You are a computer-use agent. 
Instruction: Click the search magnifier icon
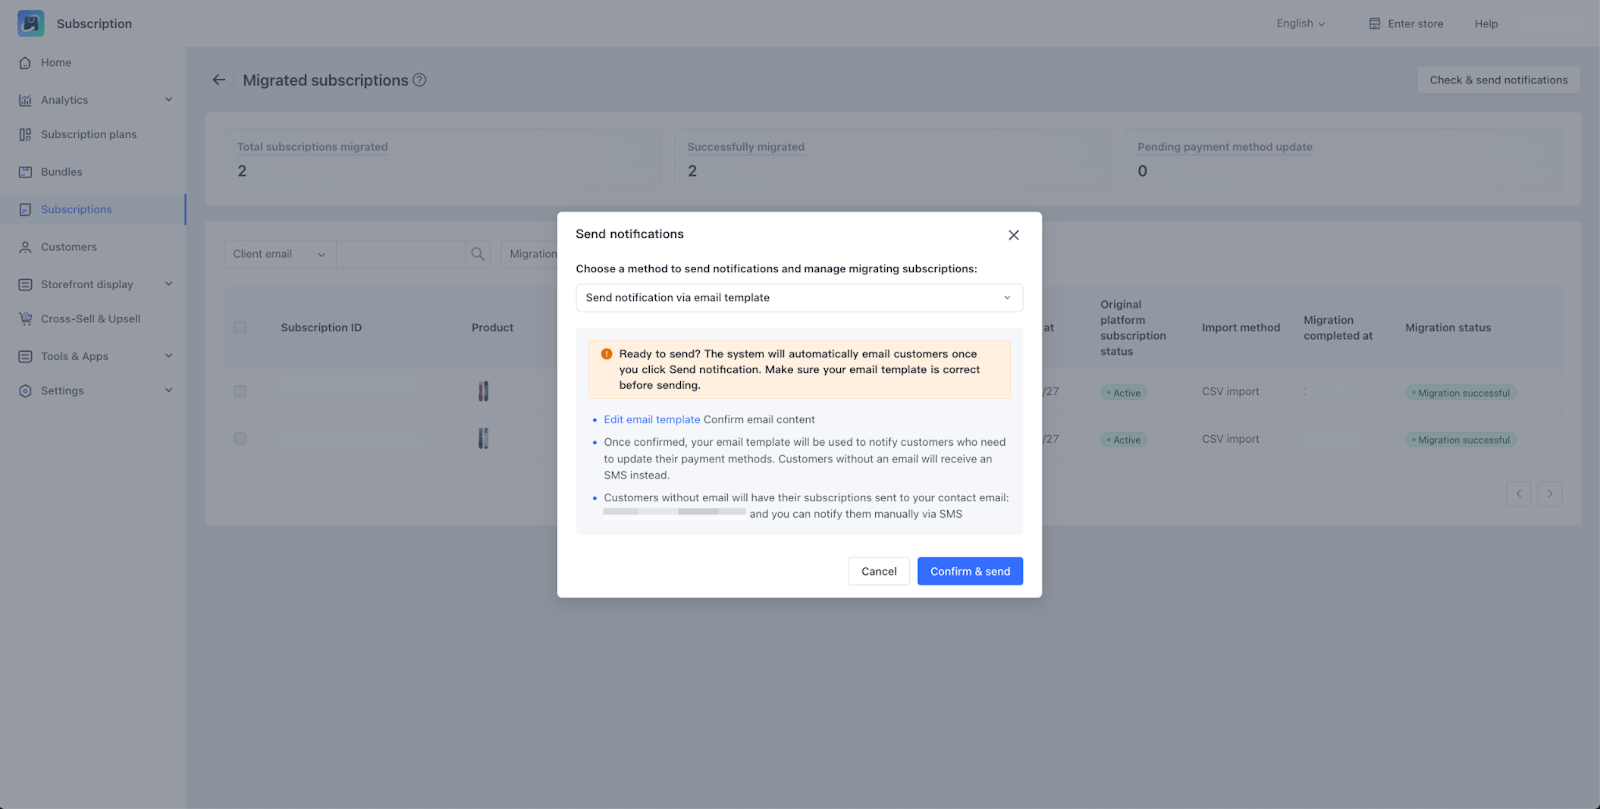pos(478,254)
